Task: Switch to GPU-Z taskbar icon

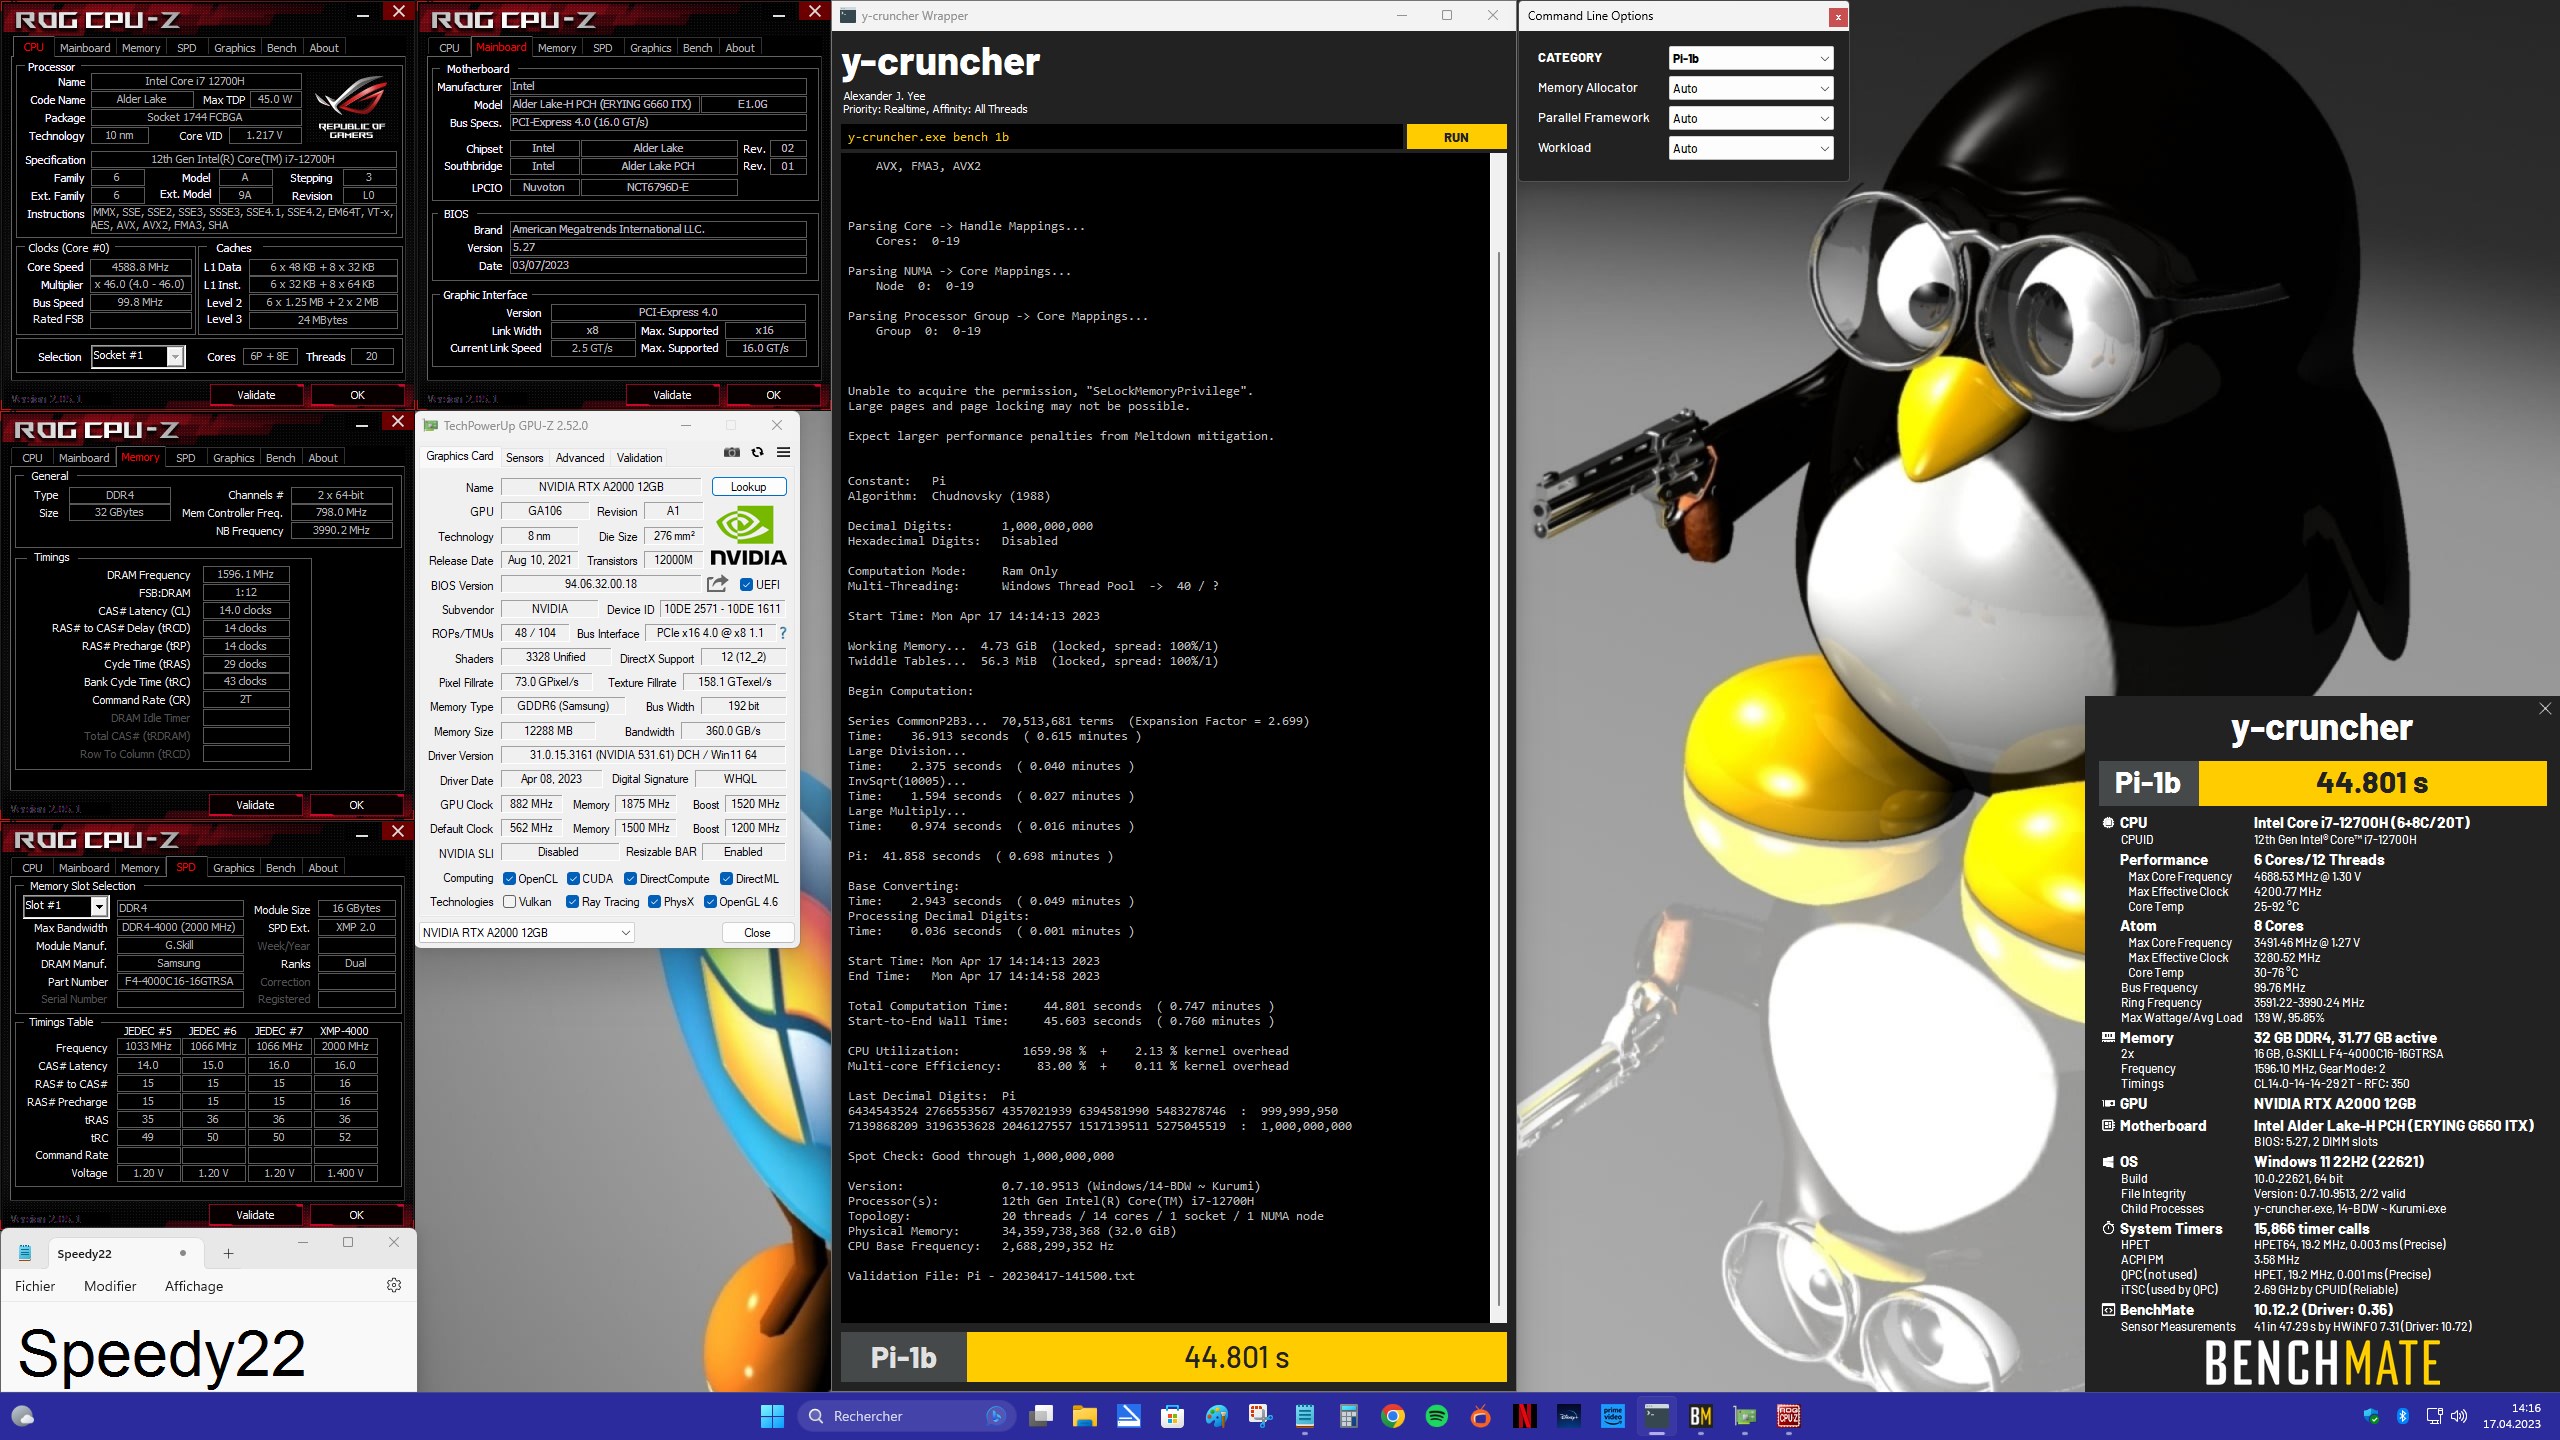Action: (x=1745, y=1416)
